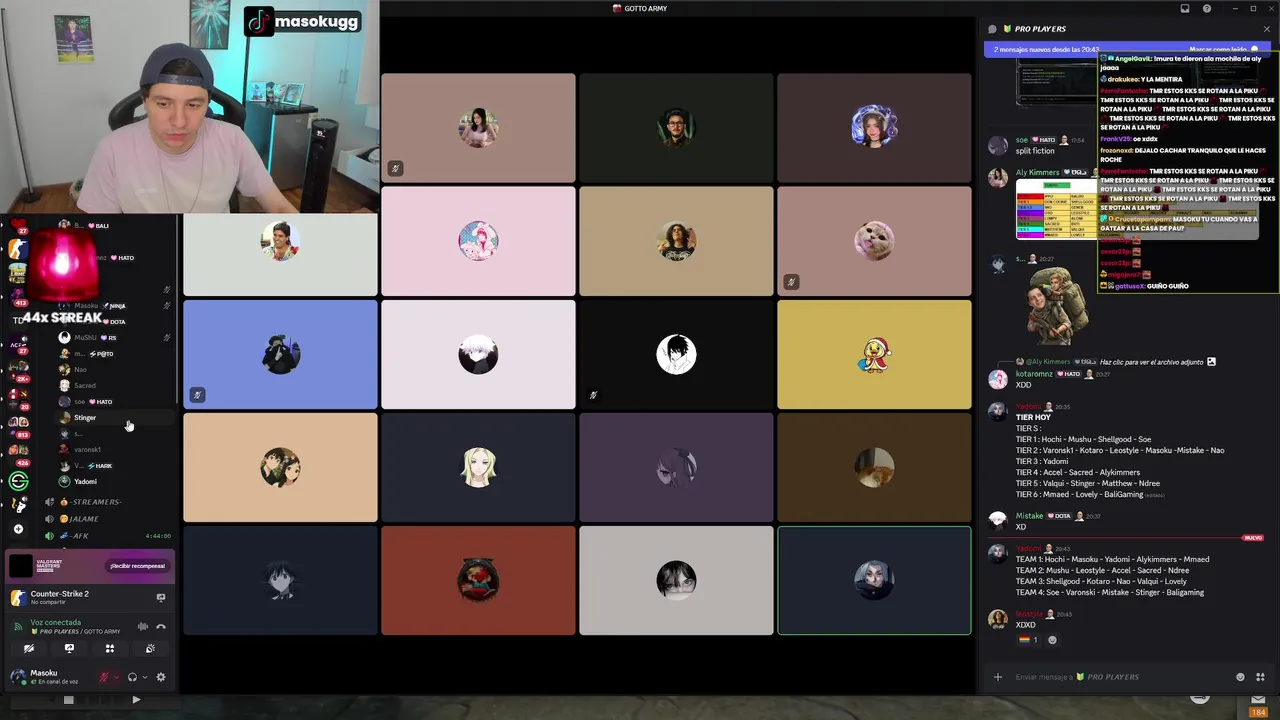This screenshot has width=1280, height=720.
Task: Join the -STREAMERS- voice channel
Action: [96, 502]
